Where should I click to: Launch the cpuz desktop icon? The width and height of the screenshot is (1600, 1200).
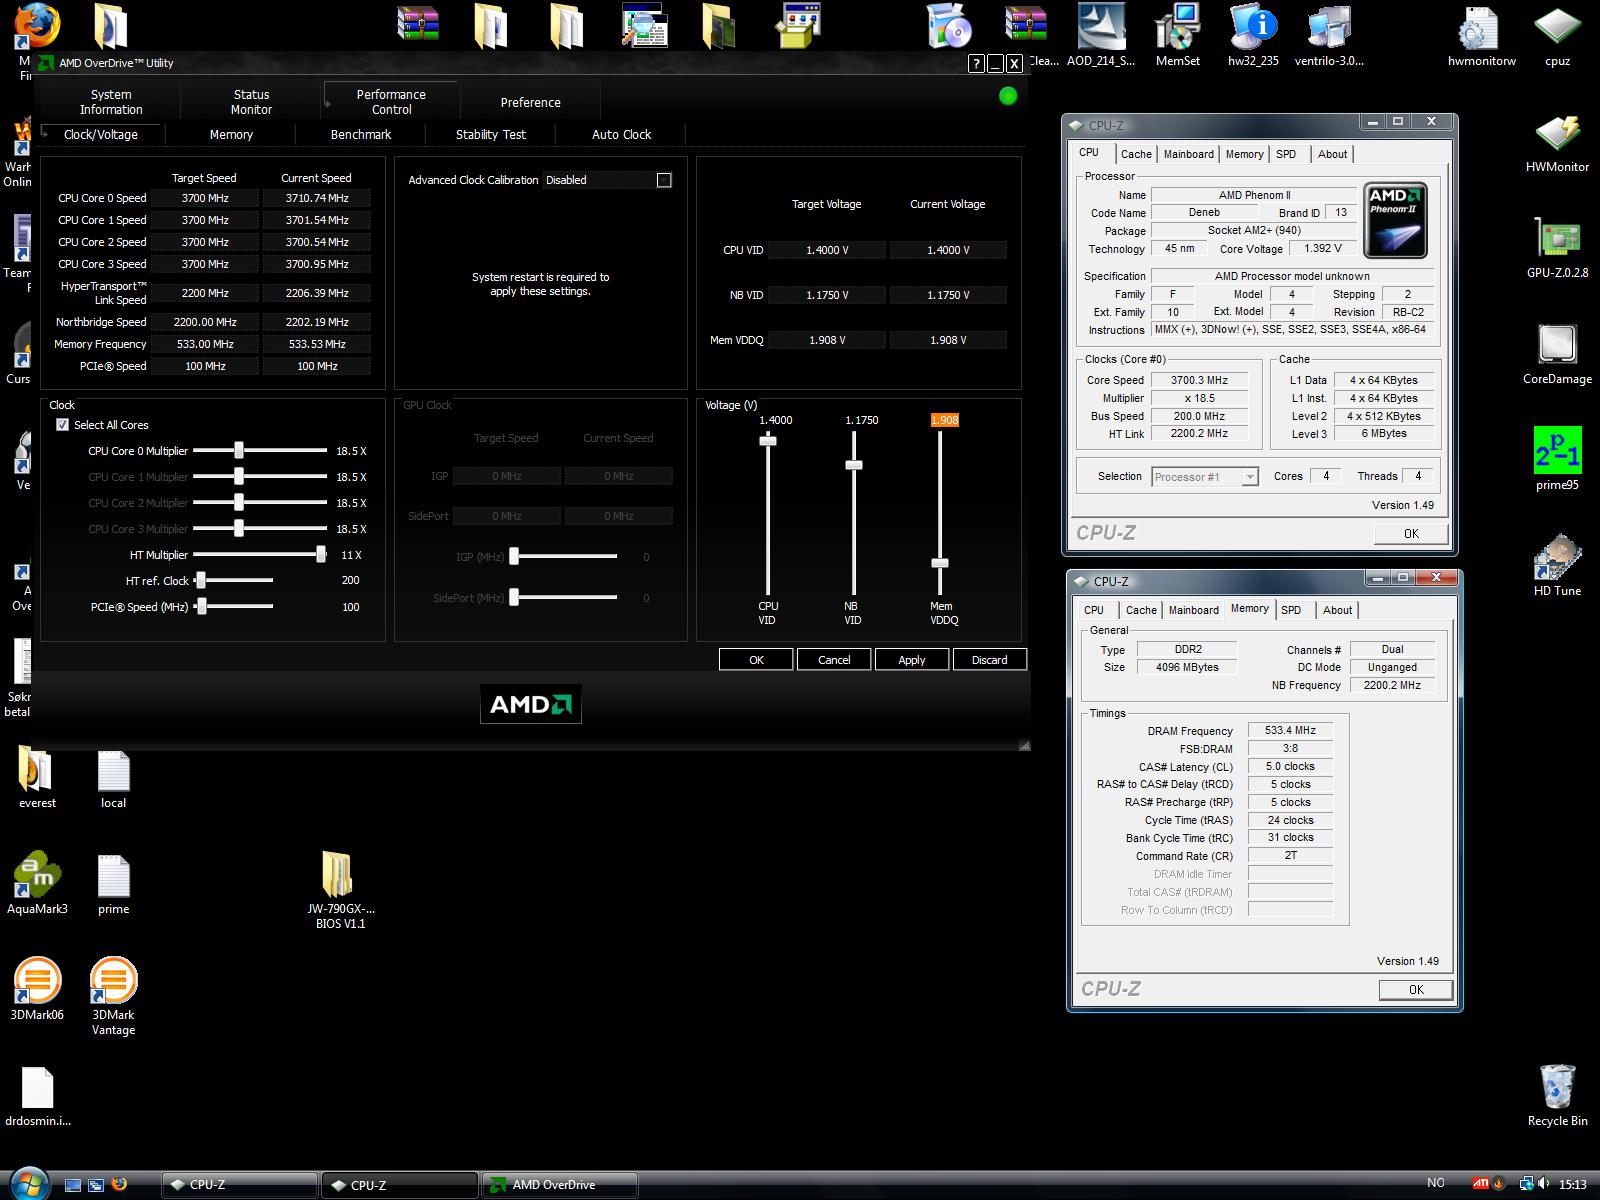pos(1557,35)
